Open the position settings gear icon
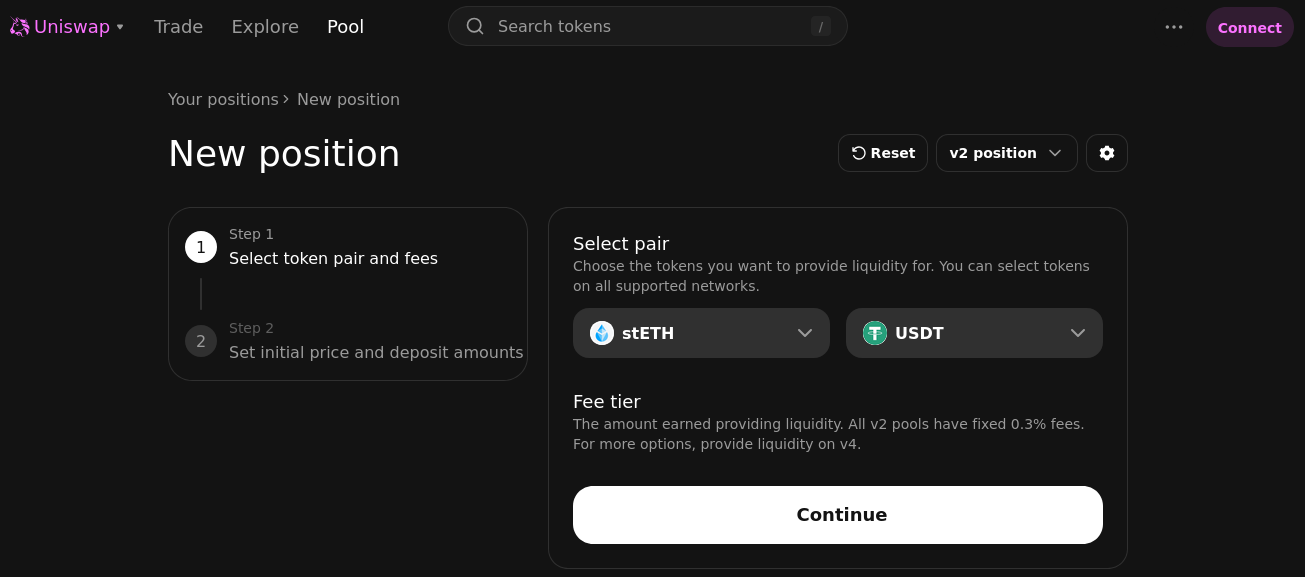This screenshot has height=577, width=1305. (1107, 153)
